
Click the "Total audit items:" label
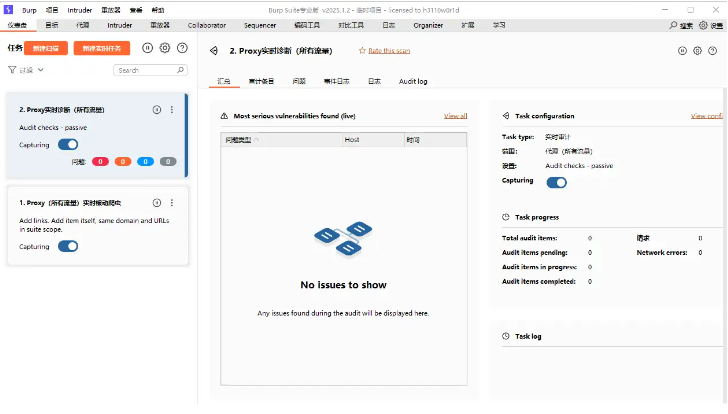click(529, 238)
